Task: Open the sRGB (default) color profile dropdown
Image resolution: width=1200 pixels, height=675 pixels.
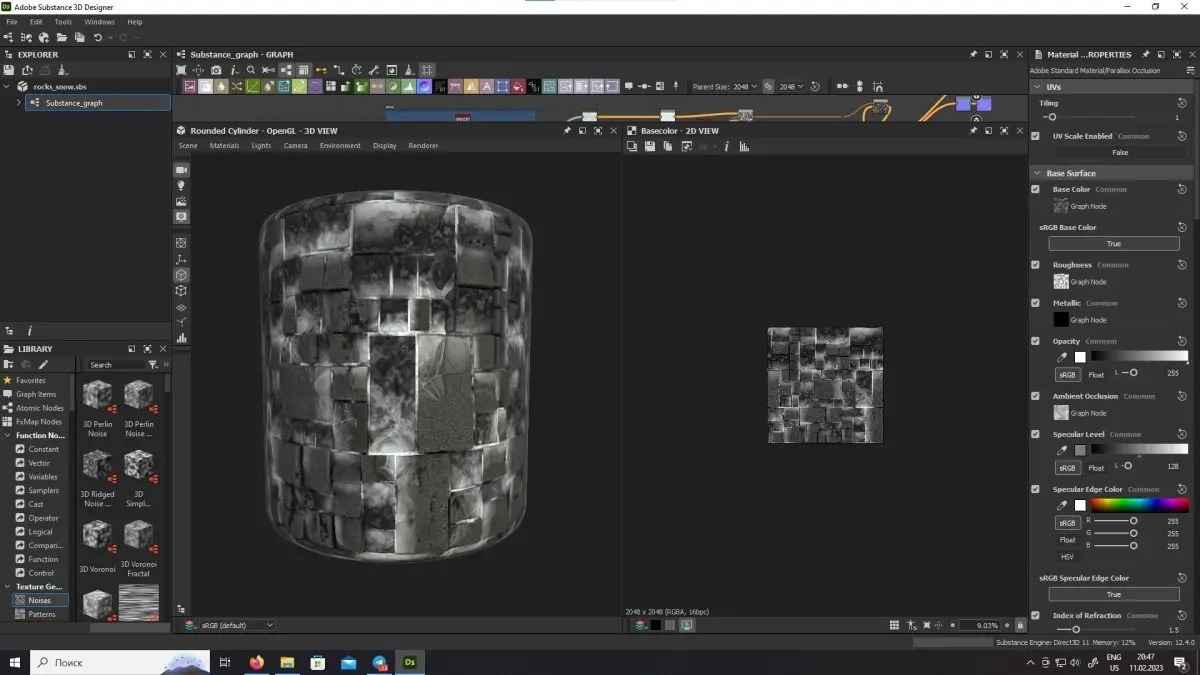Action: pos(237,625)
